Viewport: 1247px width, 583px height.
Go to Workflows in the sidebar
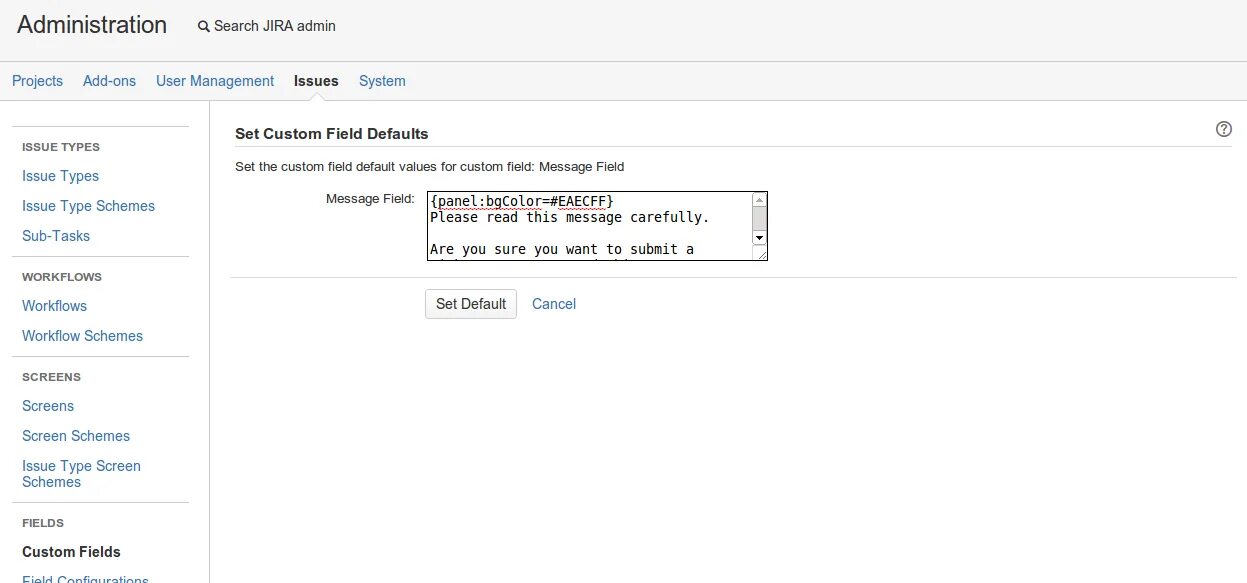click(x=54, y=306)
